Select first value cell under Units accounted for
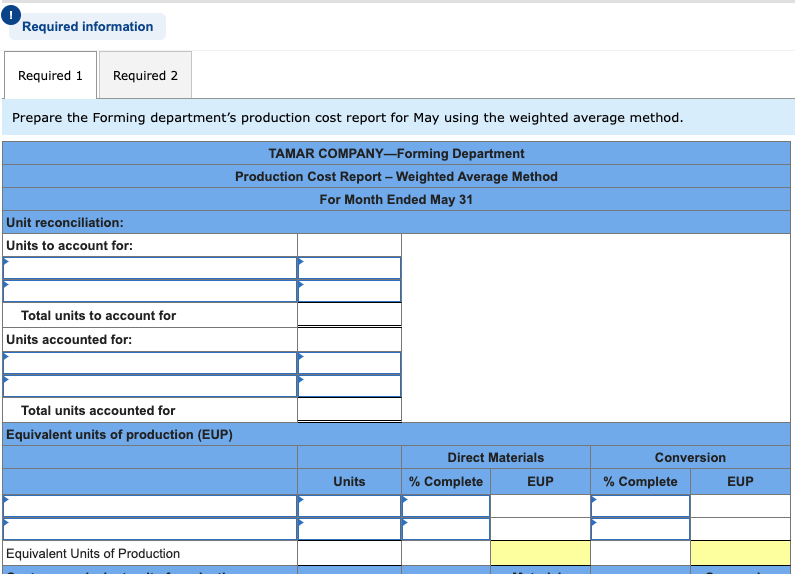795x579 pixels. 349,363
